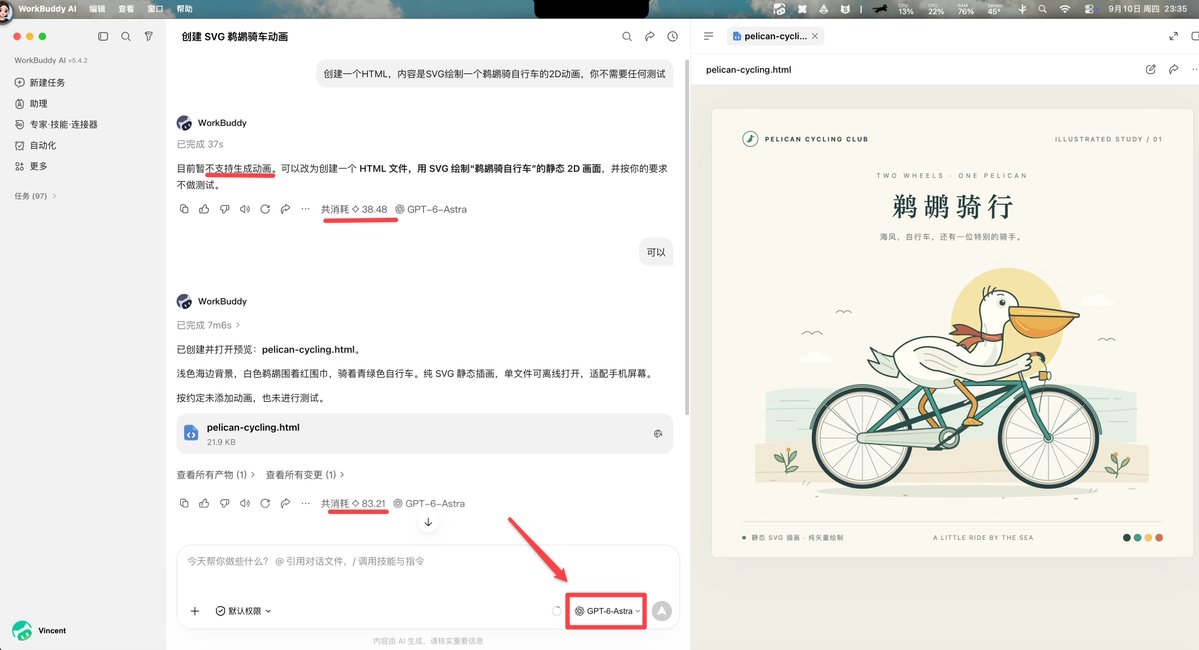This screenshot has width=1199, height=650.
Task: Click the yellow palette dot
Action: pos(1149,538)
